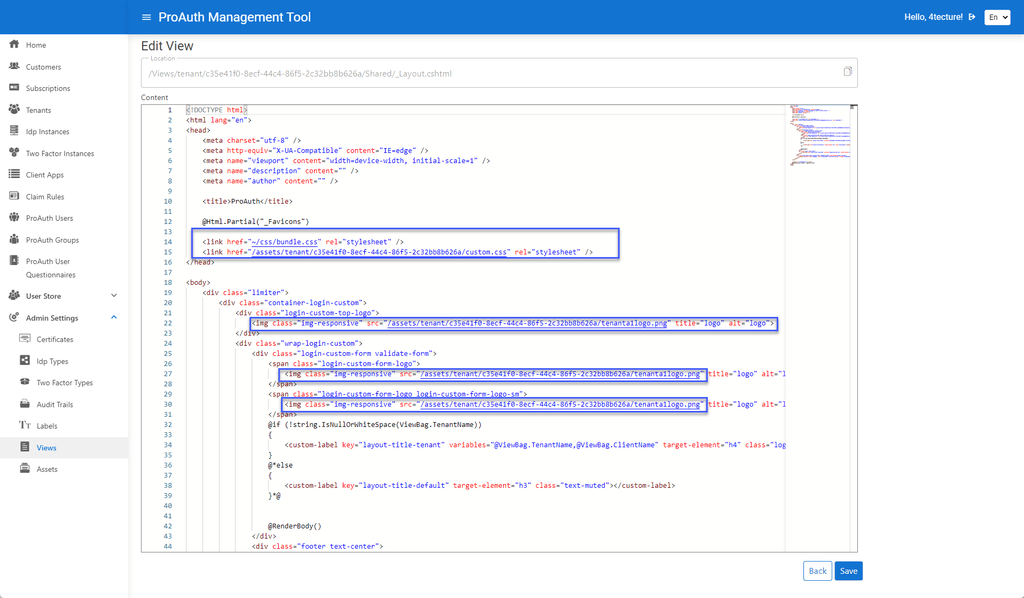Open ProAuth User Questionnaires page

click(50, 267)
